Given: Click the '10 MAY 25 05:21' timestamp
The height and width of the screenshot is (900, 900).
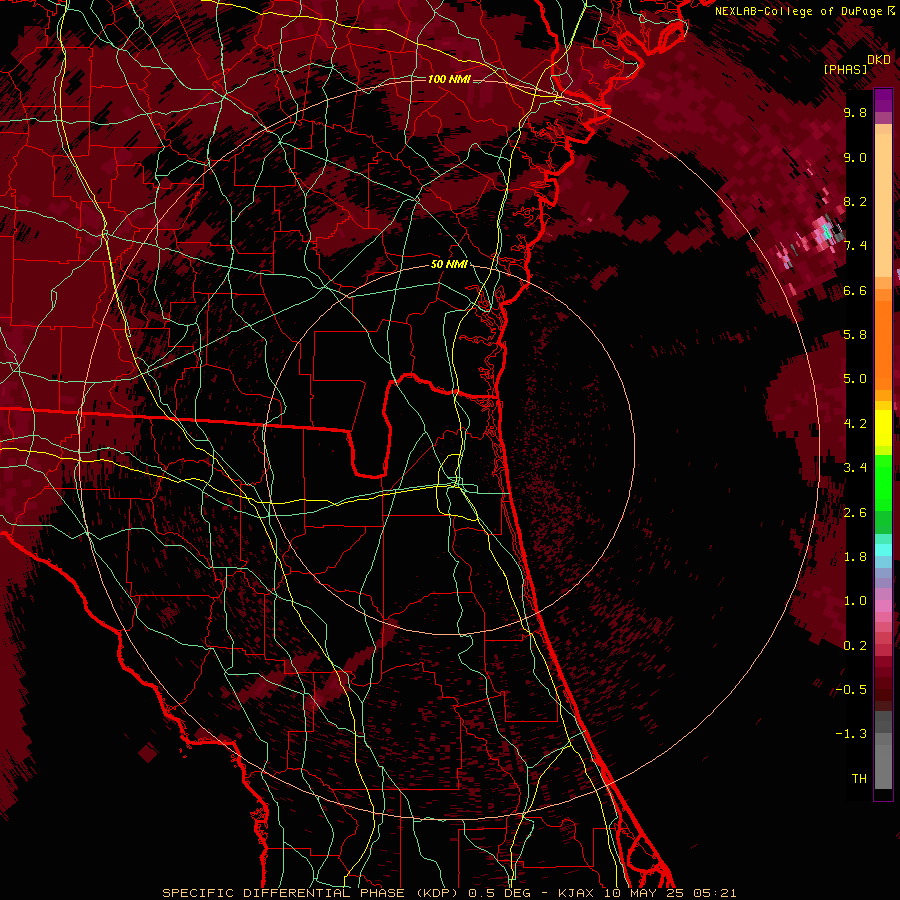Looking at the screenshot, I should coord(669,893).
